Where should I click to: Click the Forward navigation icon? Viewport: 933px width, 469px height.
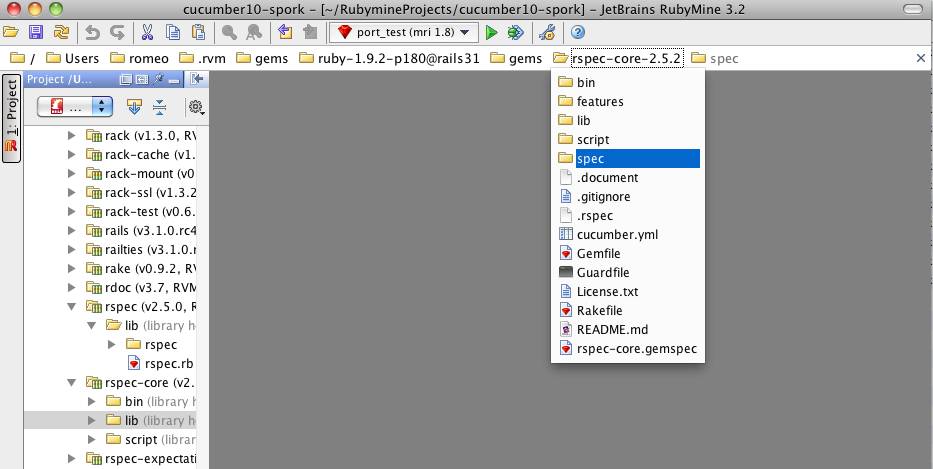pyautogui.click(x=309, y=32)
